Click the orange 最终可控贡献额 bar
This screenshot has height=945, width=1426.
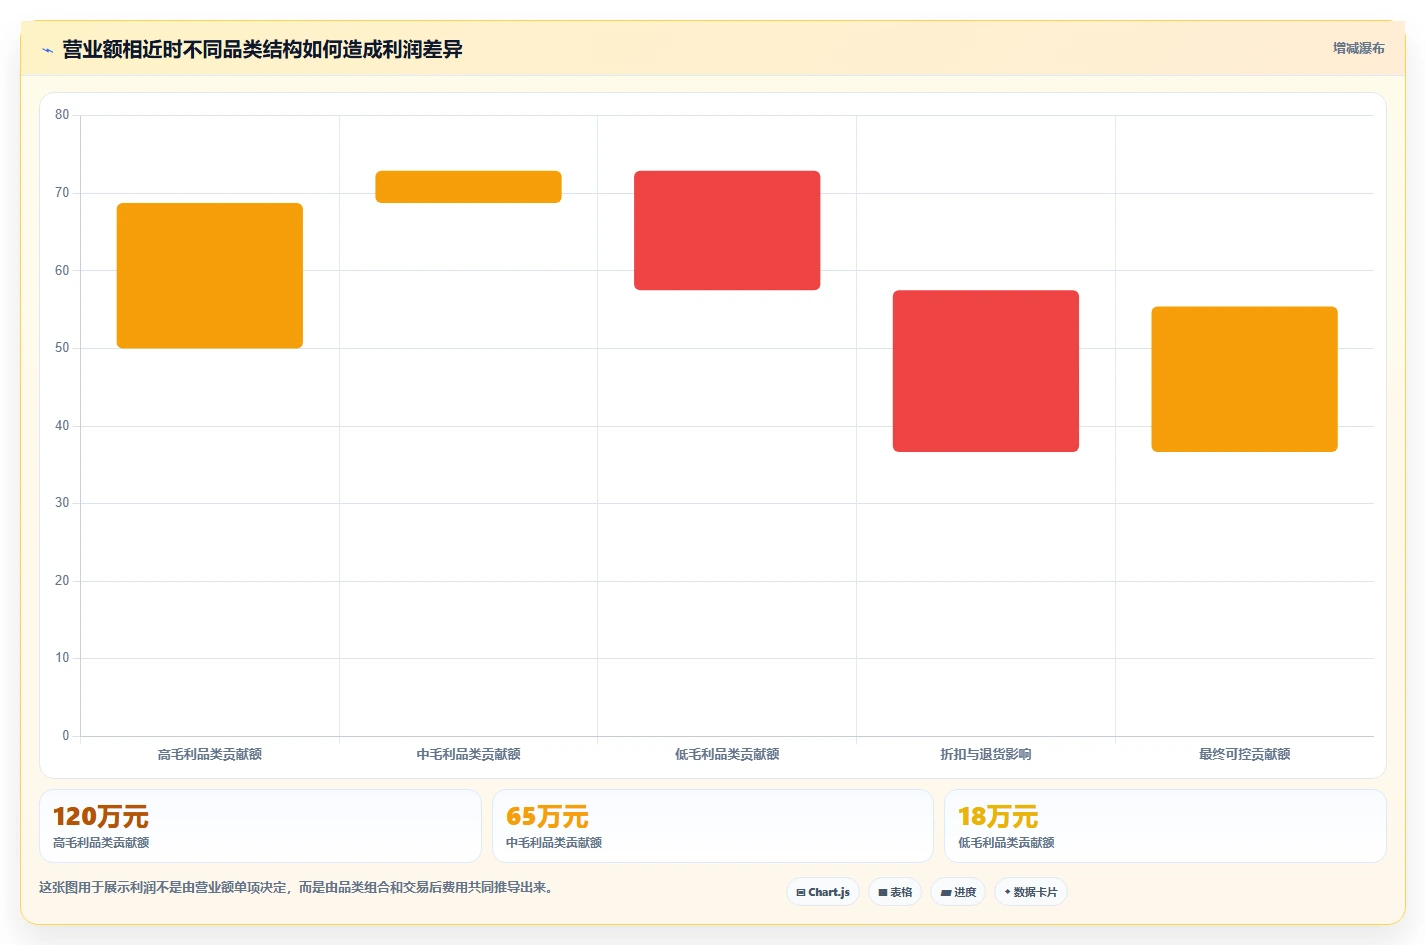1244,379
